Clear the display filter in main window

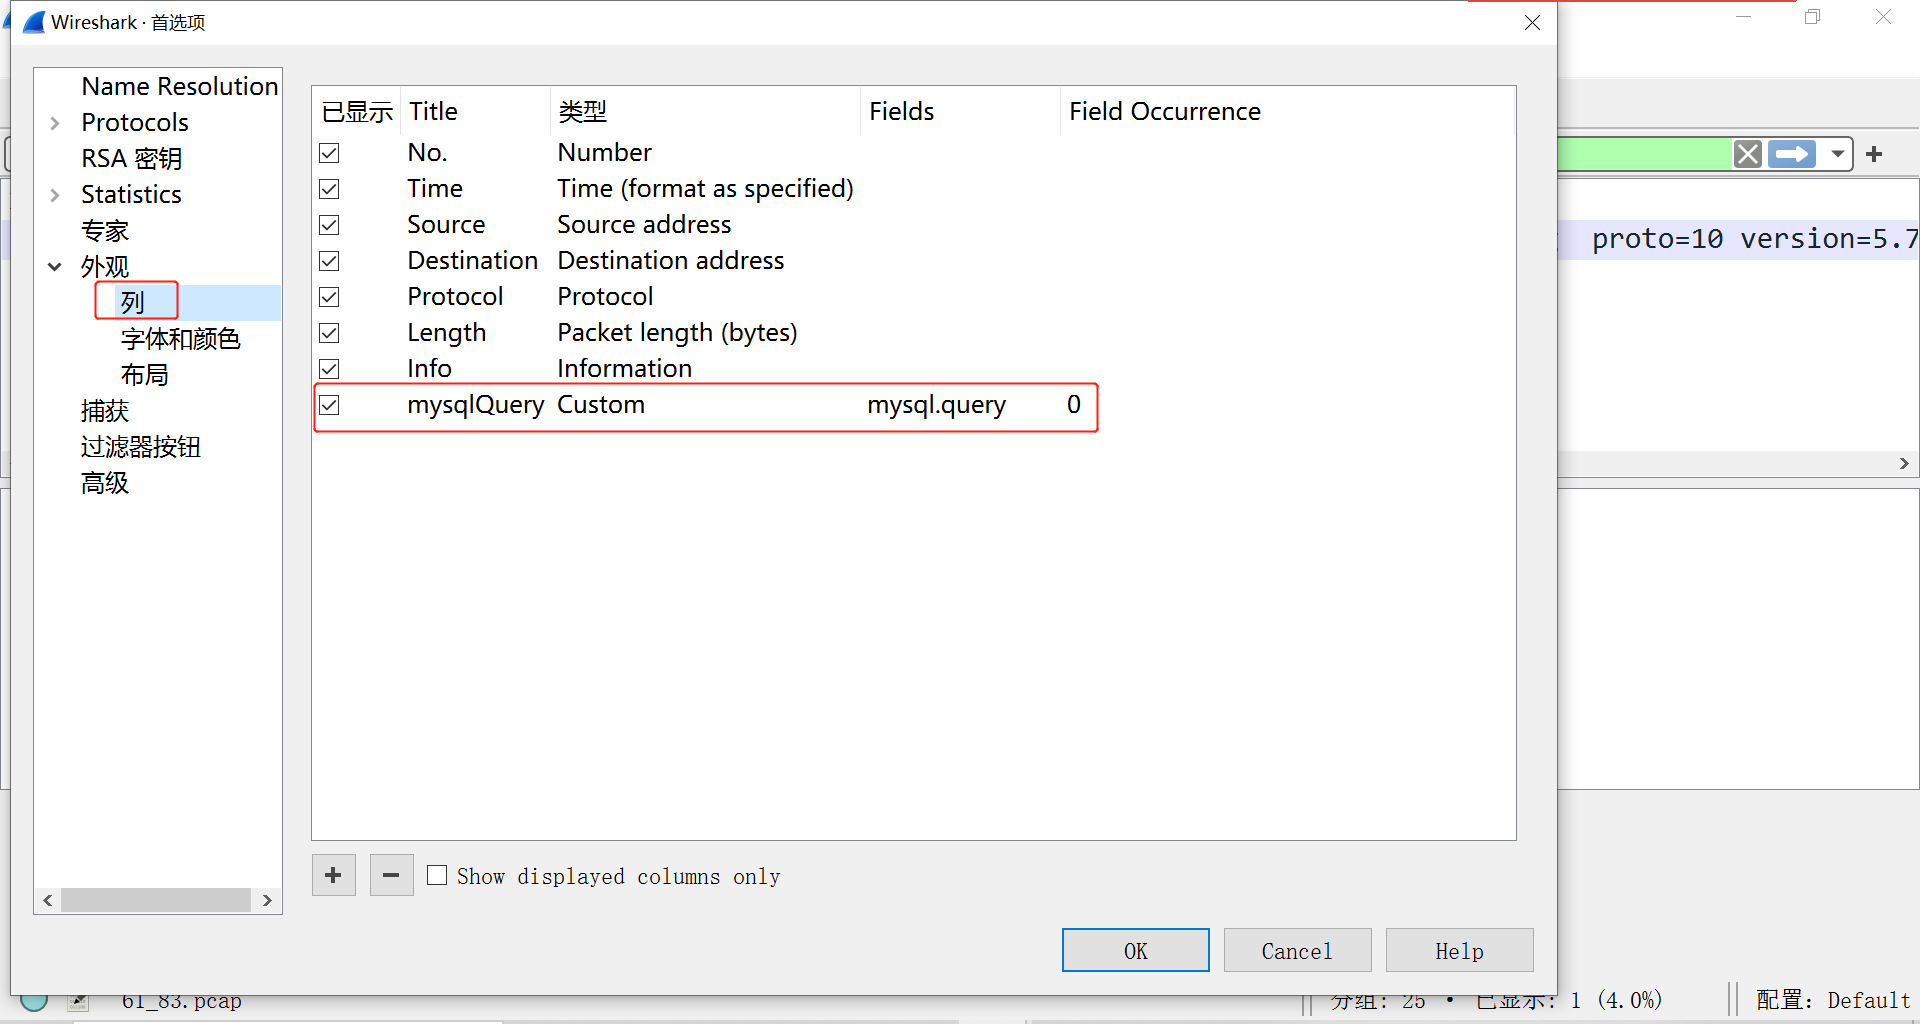[x=1747, y=154]
